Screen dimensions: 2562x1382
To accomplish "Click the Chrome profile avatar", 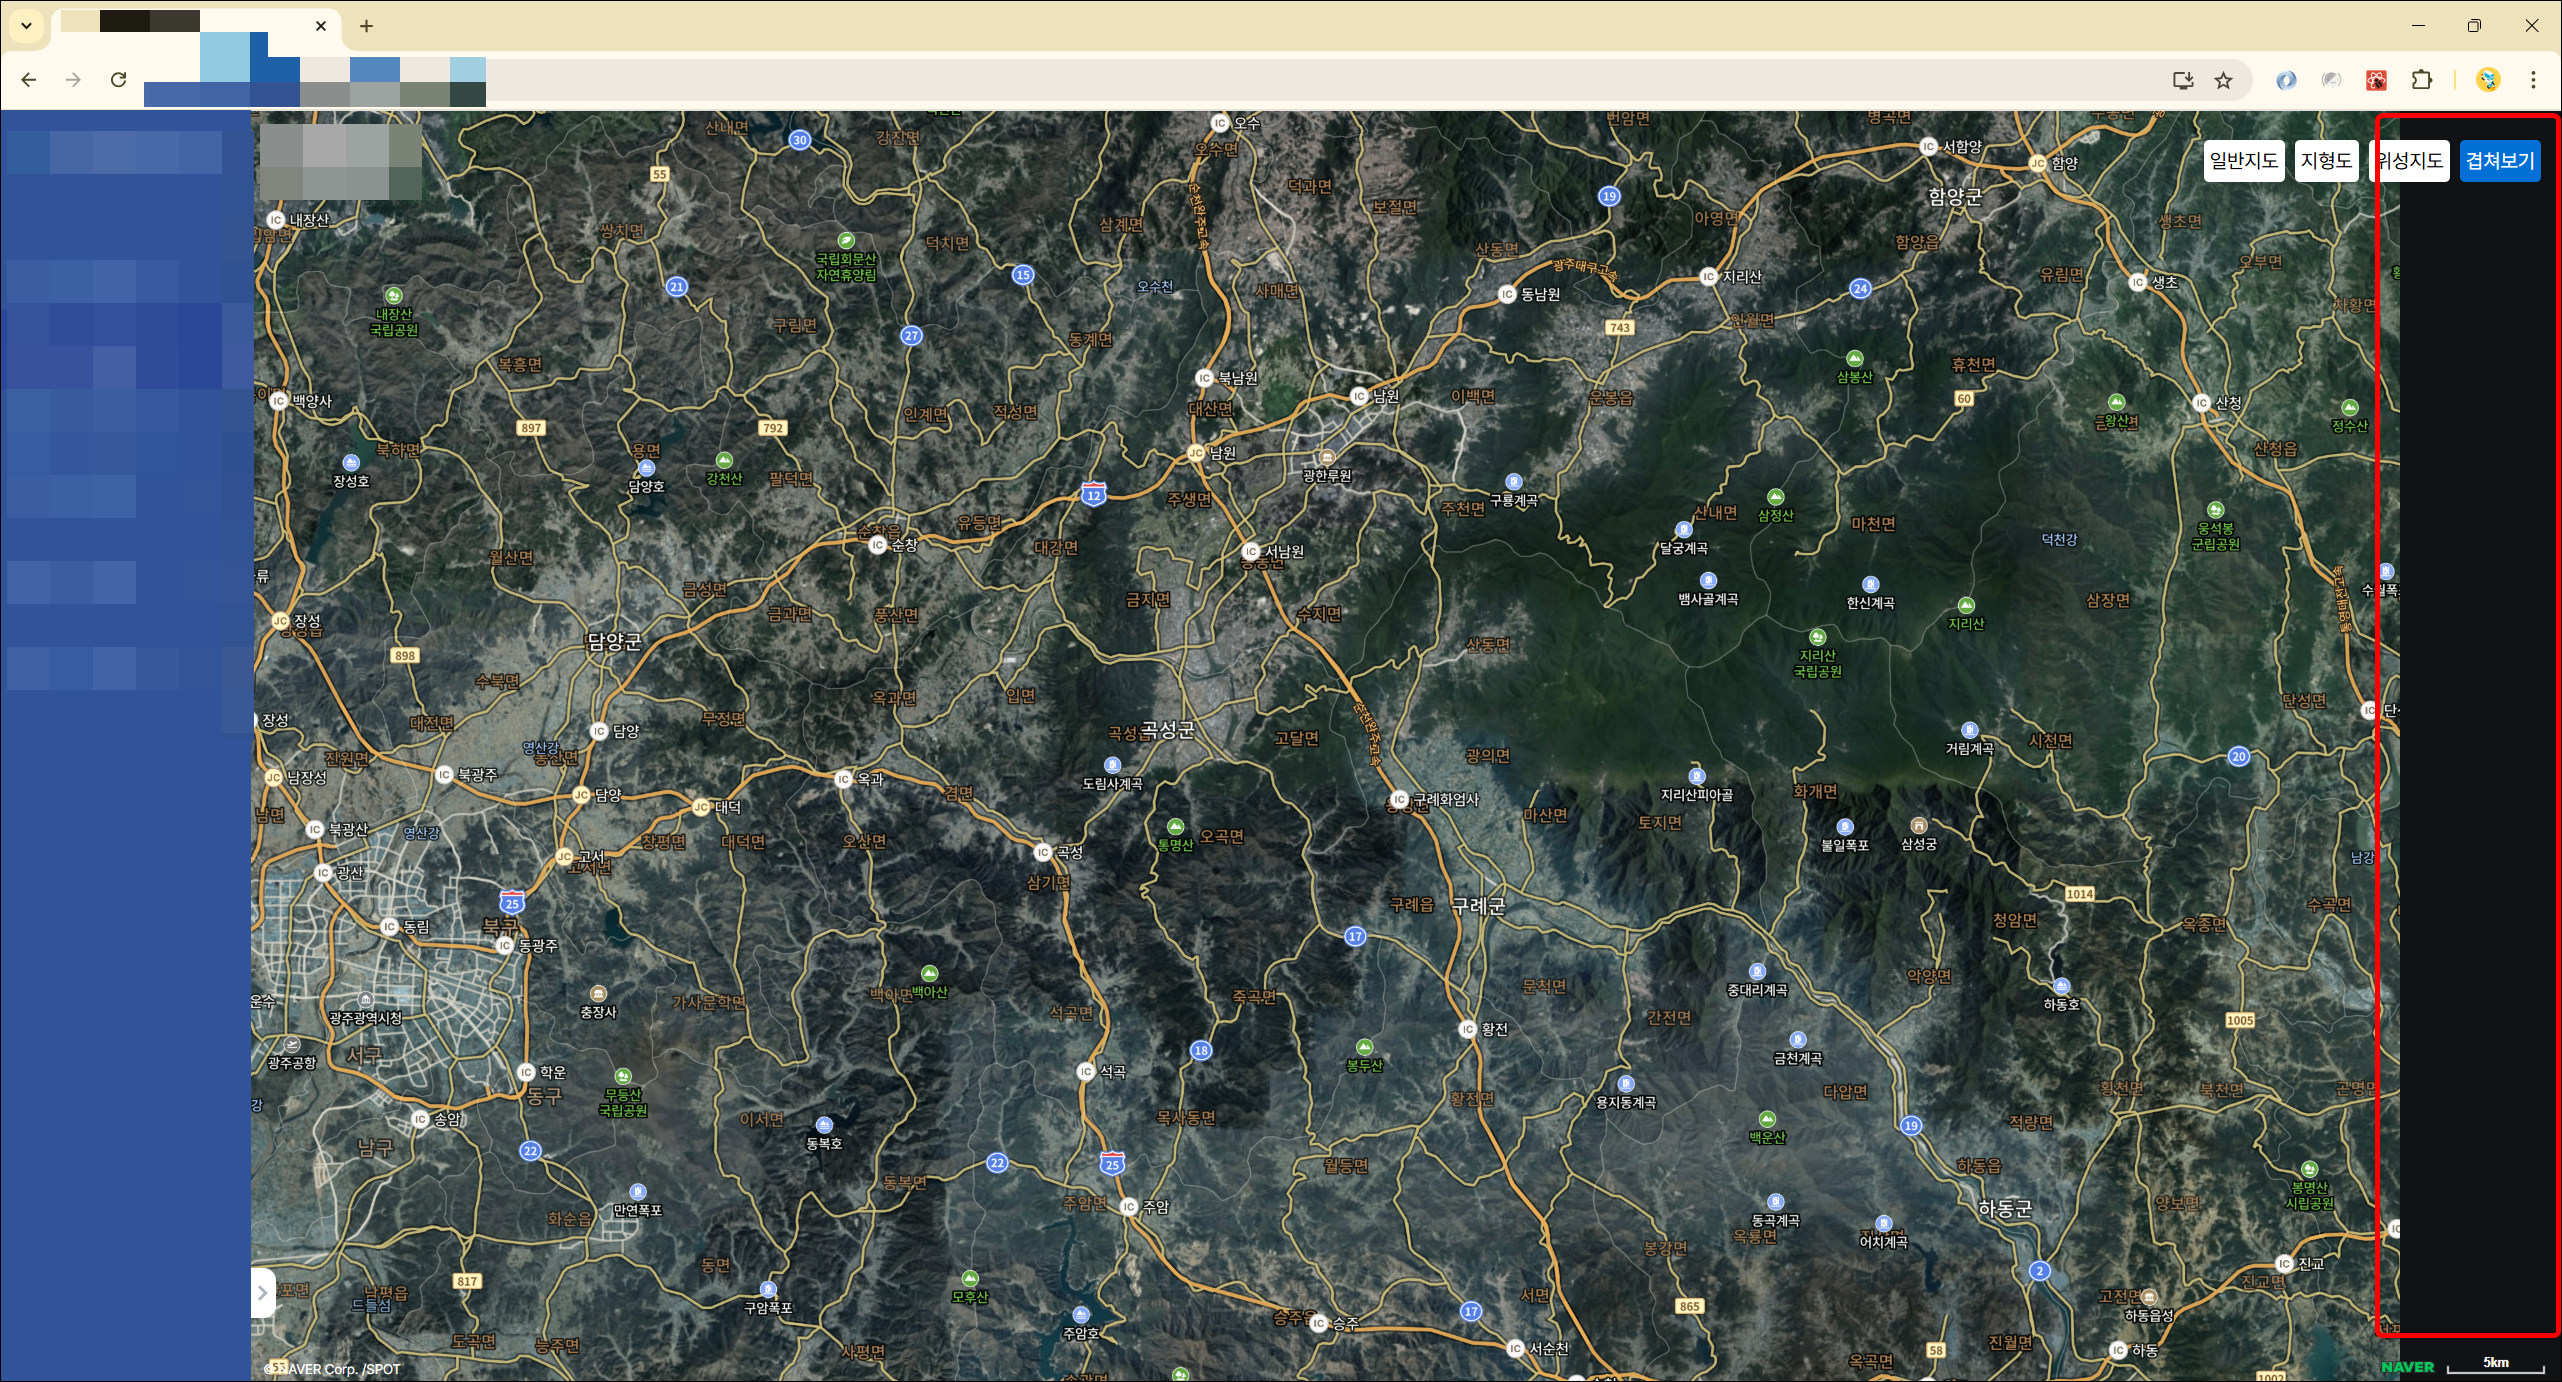I will (2488, 80).
